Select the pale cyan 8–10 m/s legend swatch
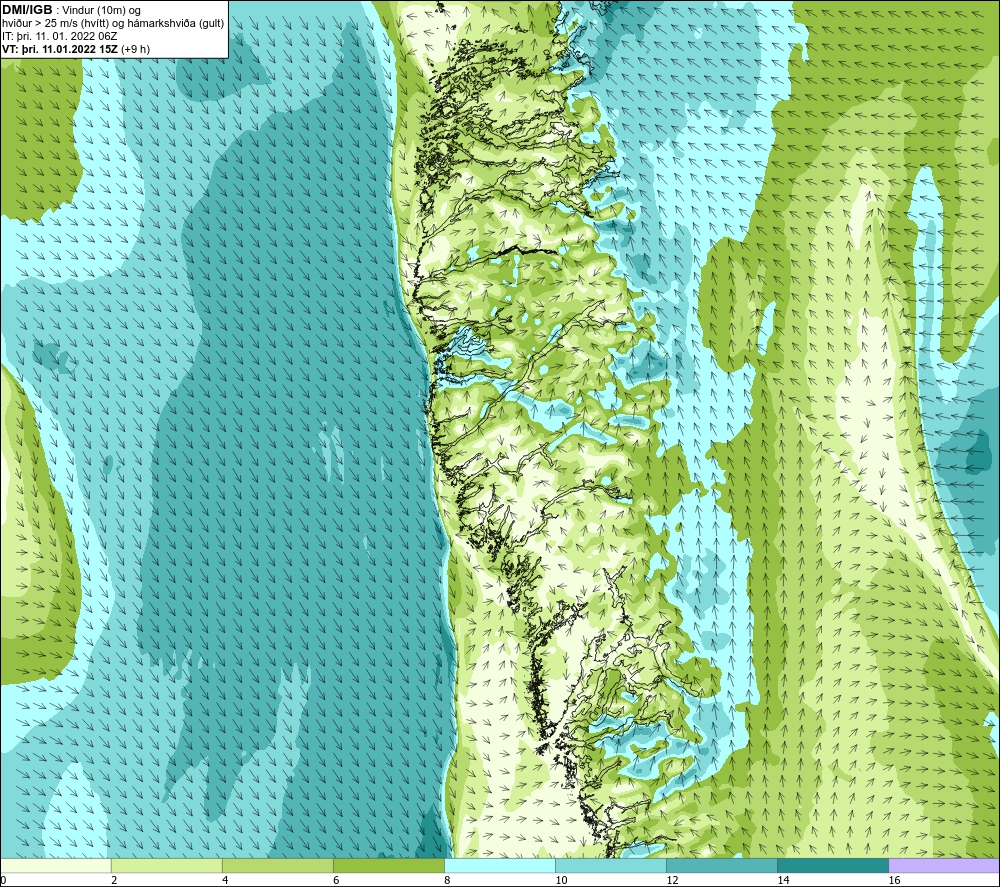Screen dimensions: 1000x887 click(499, 866)
